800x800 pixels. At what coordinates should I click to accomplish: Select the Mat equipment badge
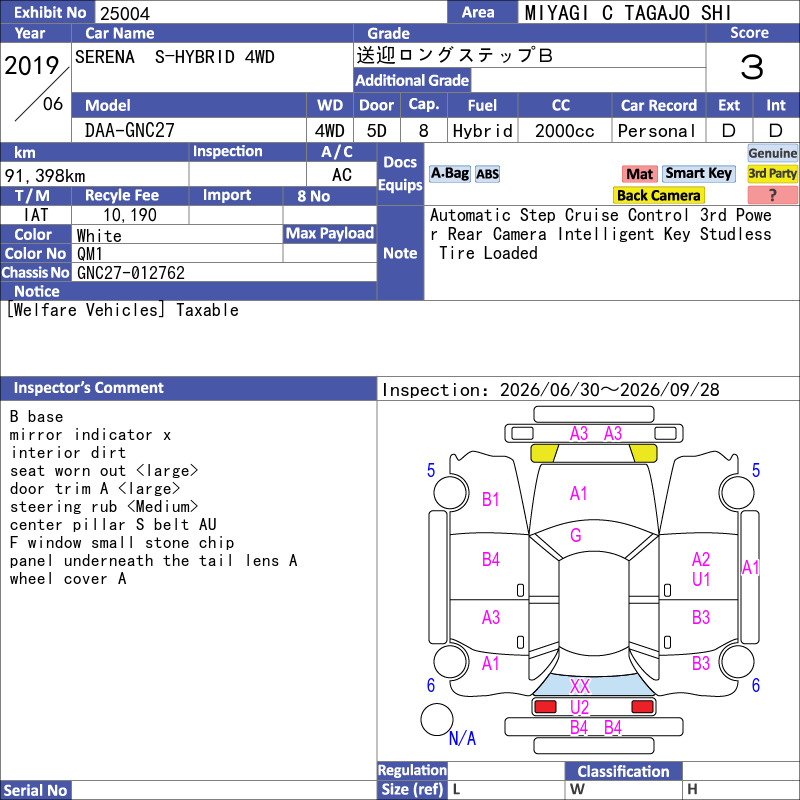pos(639,174)
